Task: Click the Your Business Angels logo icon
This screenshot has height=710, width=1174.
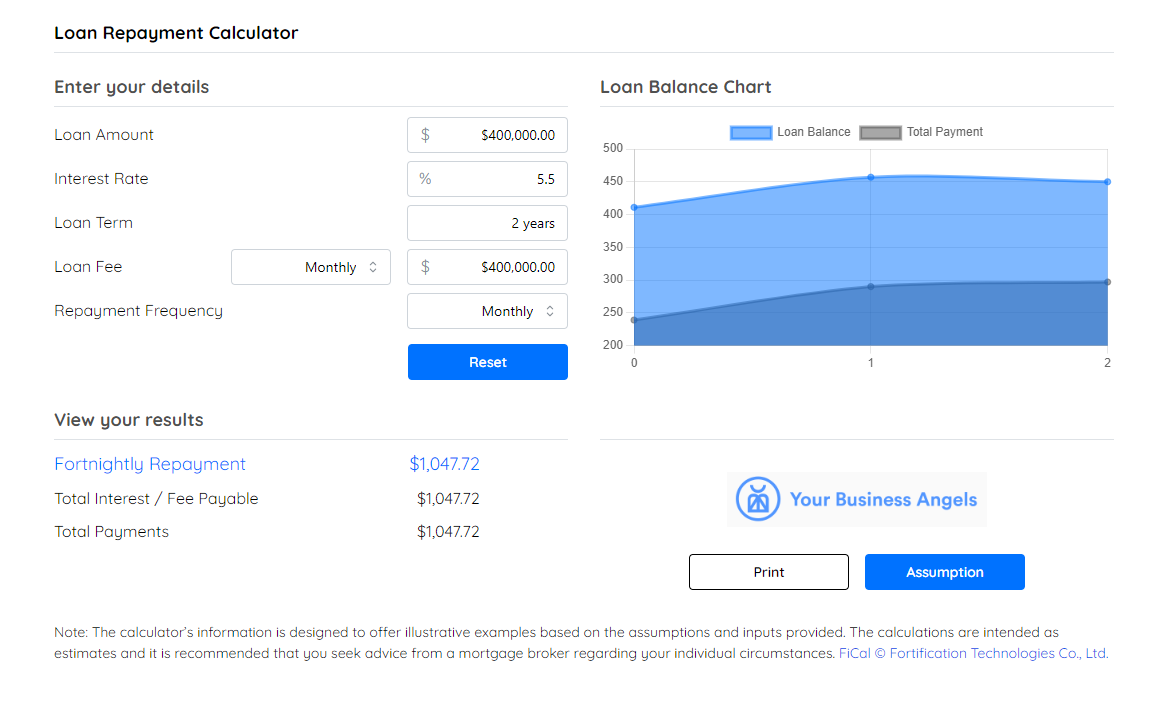Action: 757,498
